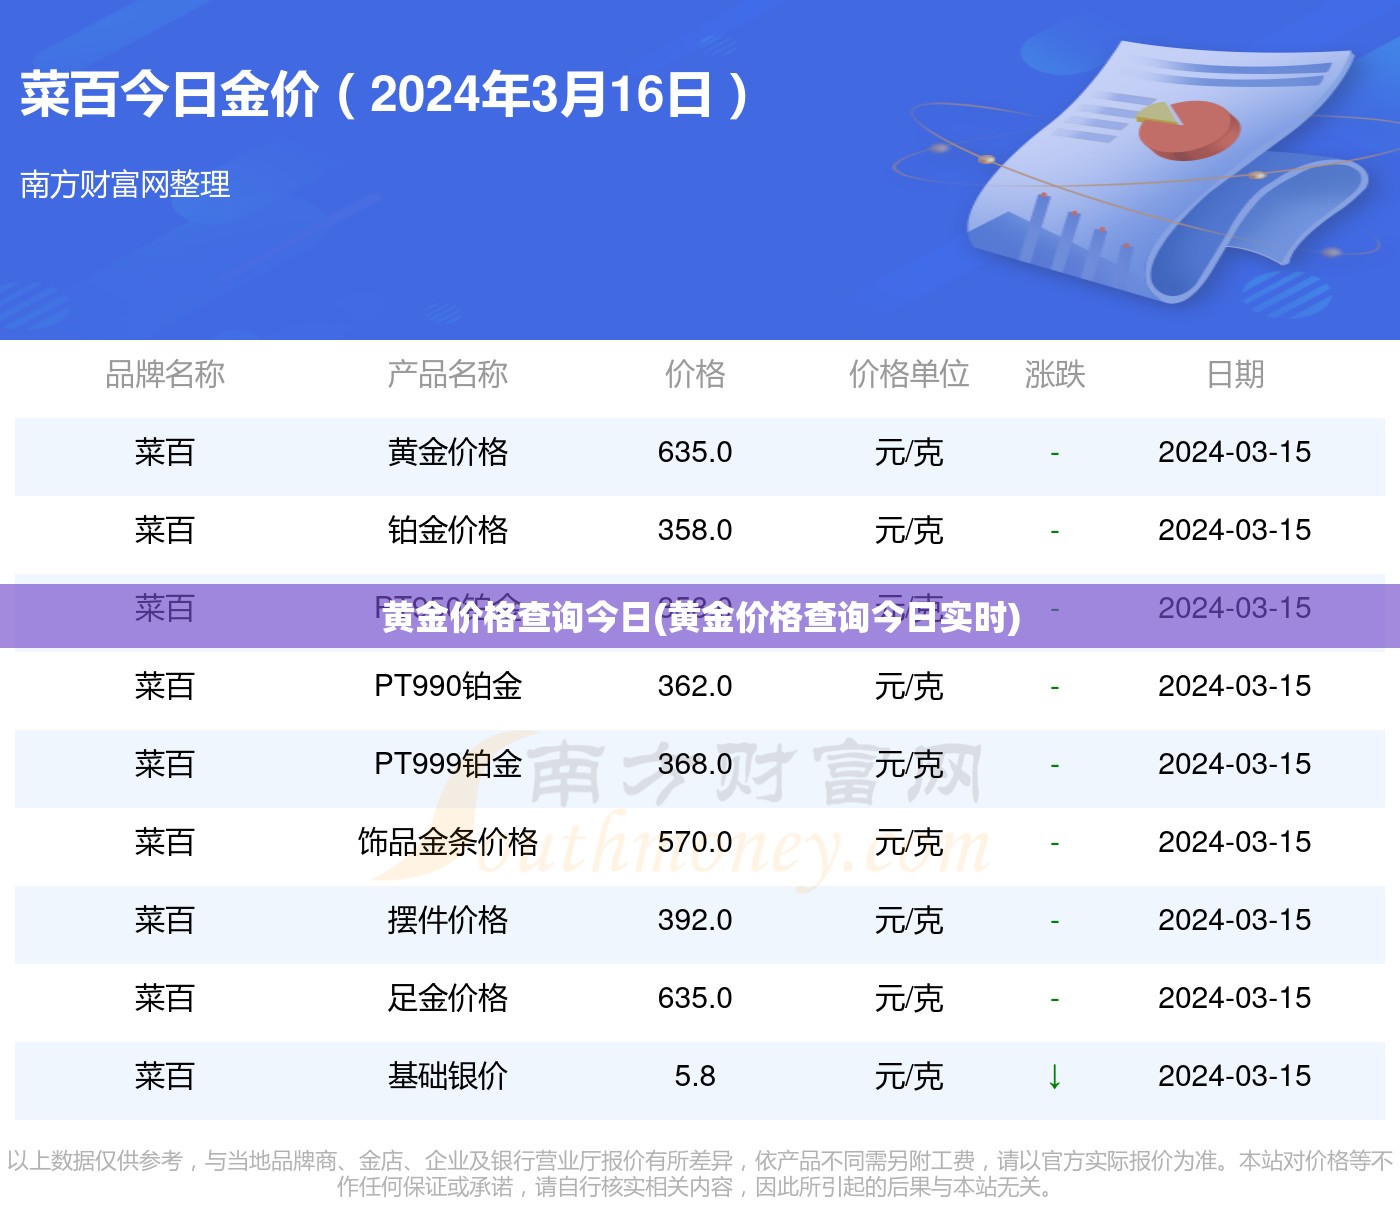1400x1232 pixels.
Task: Click the date 2024-03-15 in 足金价格 row
Action: click(1235, 998)
